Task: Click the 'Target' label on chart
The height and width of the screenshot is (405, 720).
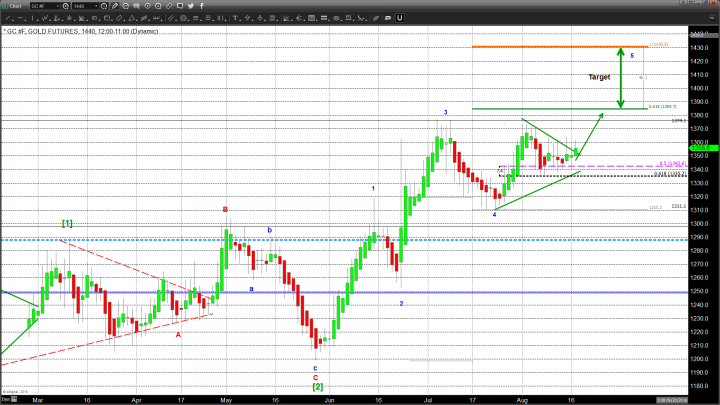Action: pyautogui.click(x=599, y=76)
